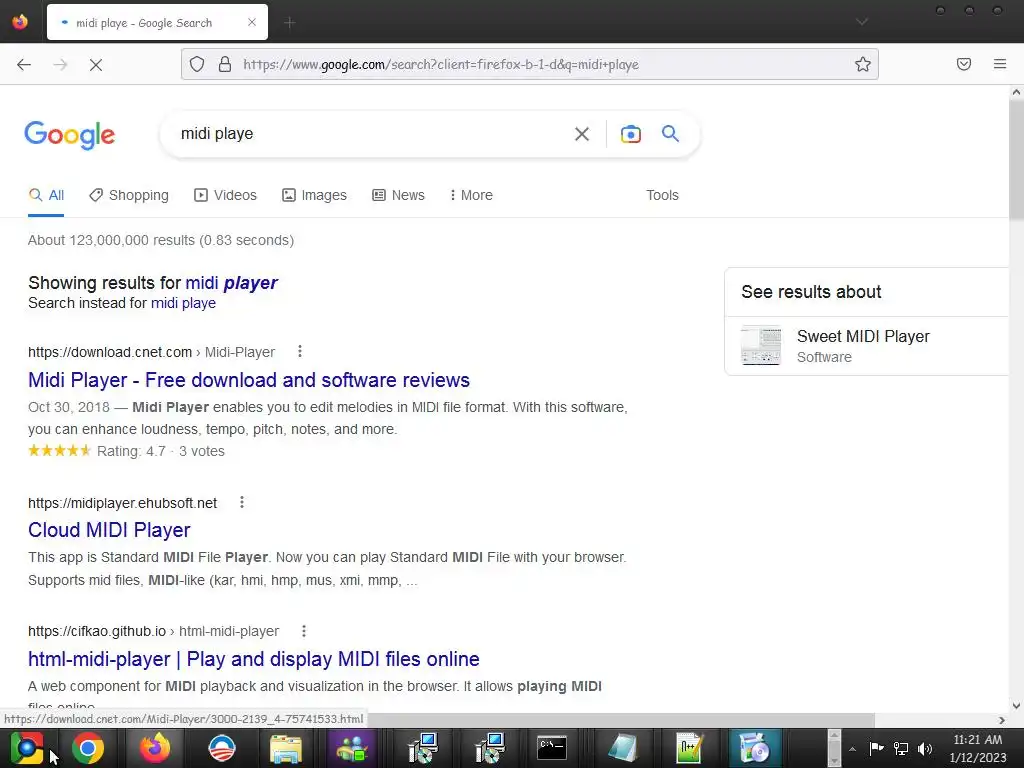Stop the page loading with the X button
The width and height of the screenshot is (1024, 768).
click(x=96, y=64)
